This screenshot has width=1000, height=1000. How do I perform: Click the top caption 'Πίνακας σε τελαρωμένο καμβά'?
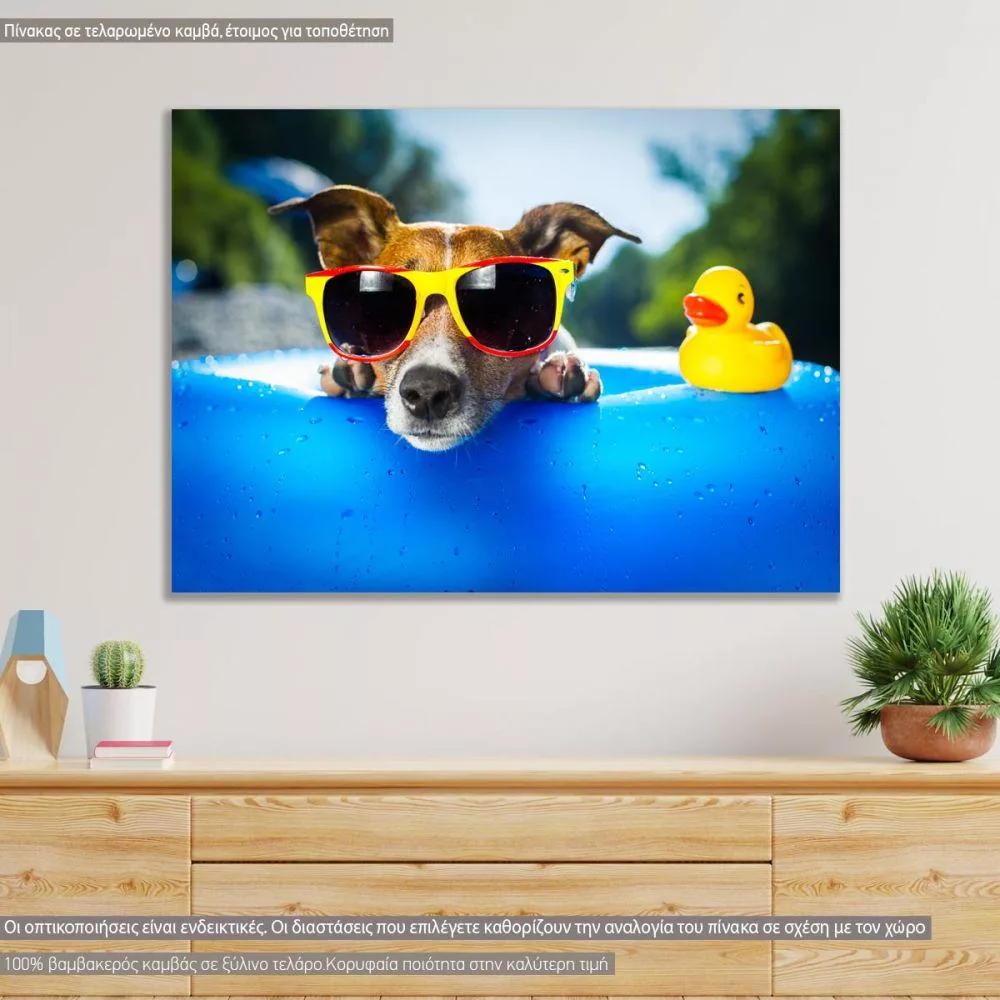pyautogui.click(x=197, y=30)
